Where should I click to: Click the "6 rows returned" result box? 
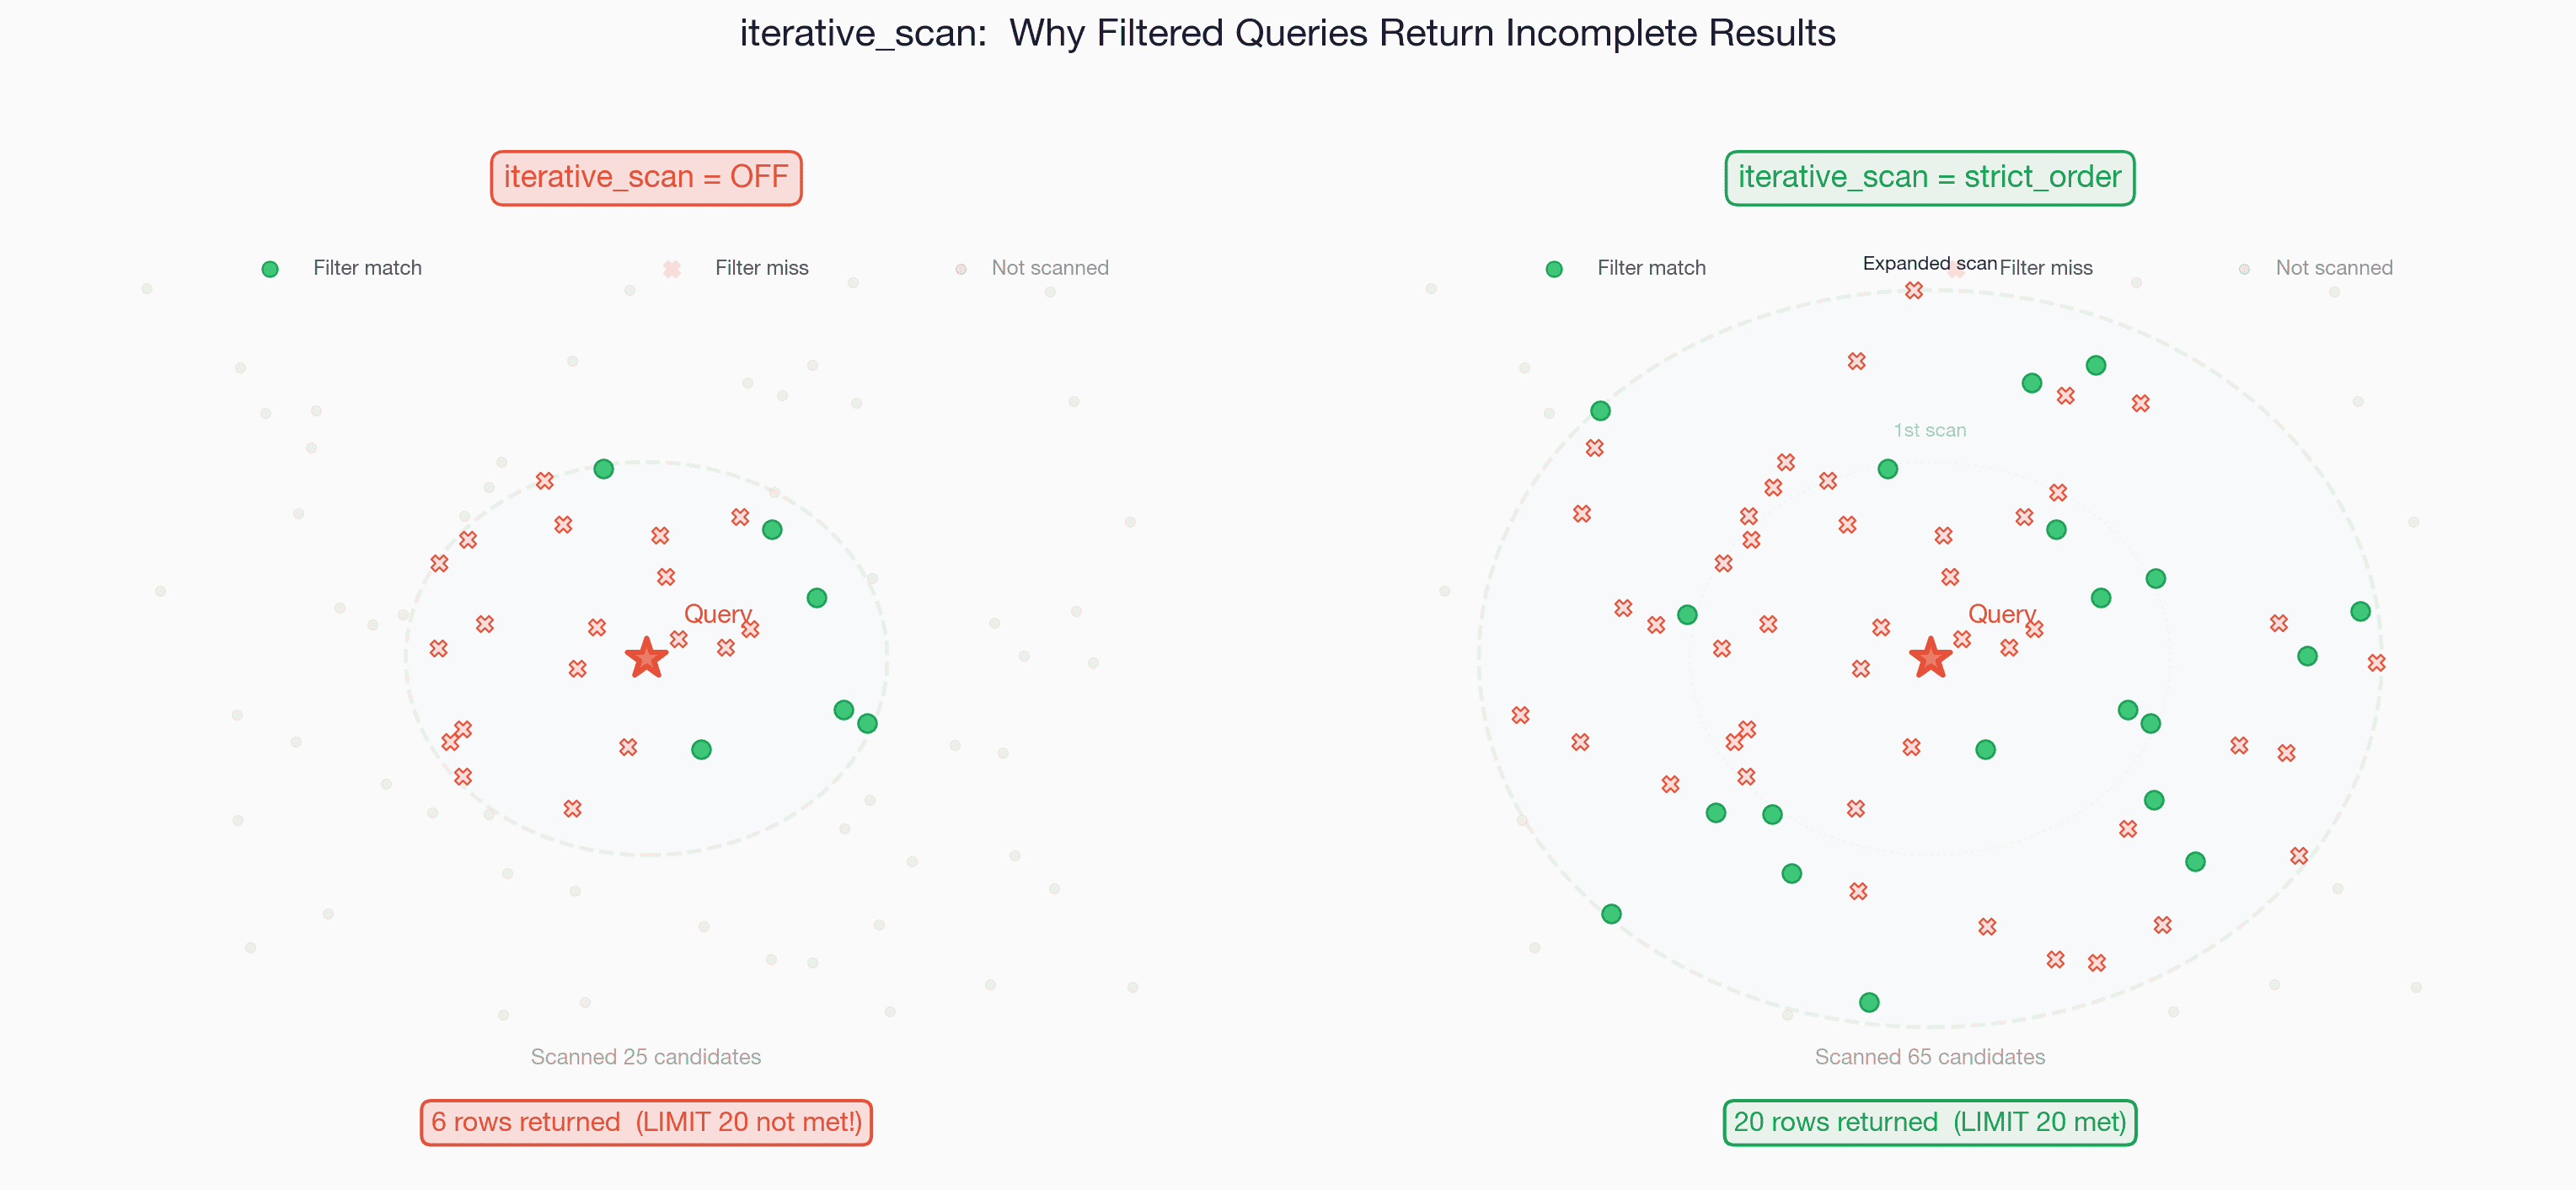(x=646, y=1122)
